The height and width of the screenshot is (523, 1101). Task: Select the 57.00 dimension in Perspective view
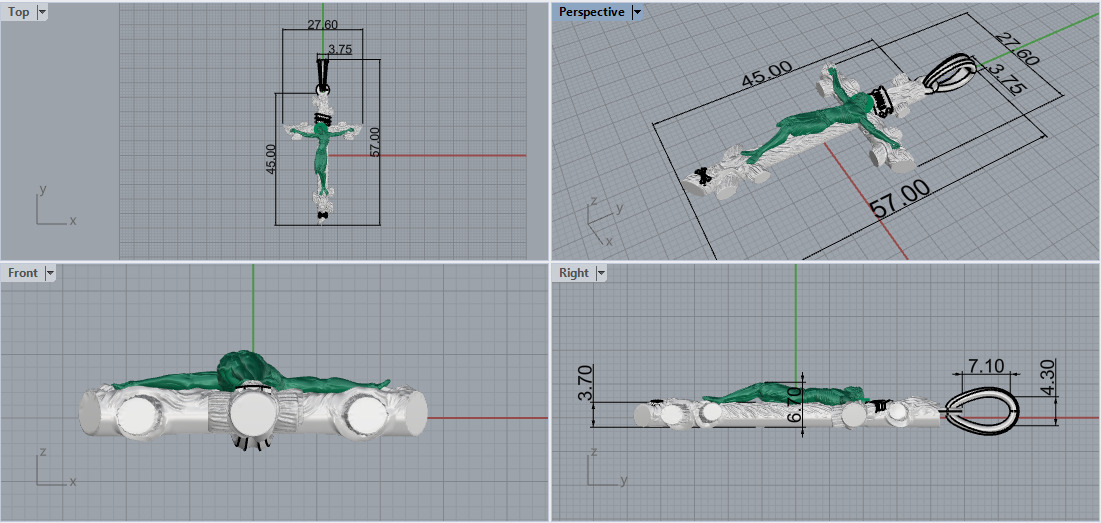tap(902, 199)
